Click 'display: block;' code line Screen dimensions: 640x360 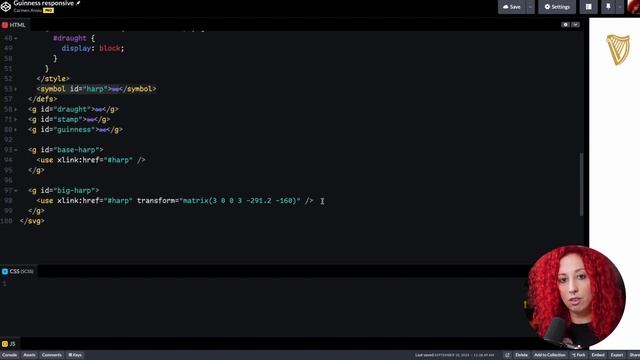click(93, 48)
